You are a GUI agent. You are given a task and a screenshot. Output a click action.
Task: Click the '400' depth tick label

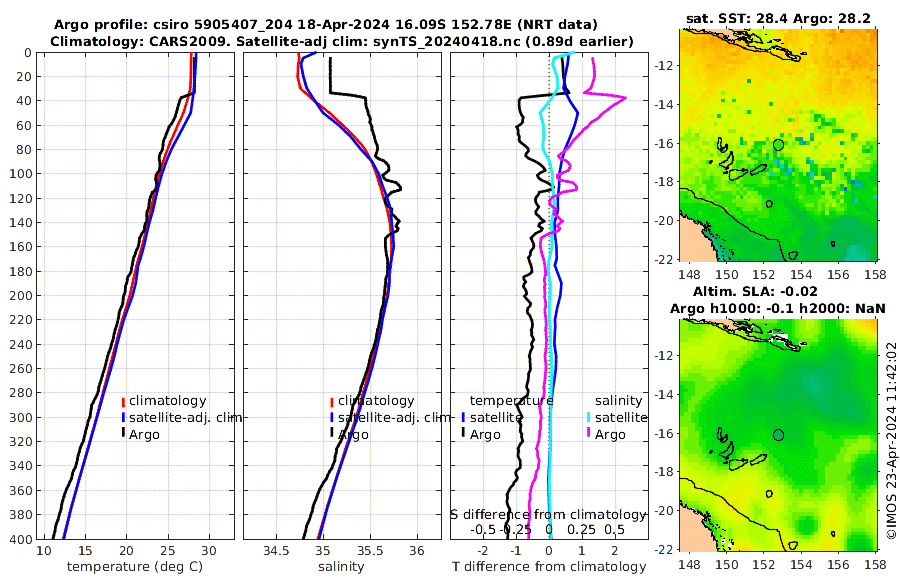pyautogui.click(x=21, y=539)
